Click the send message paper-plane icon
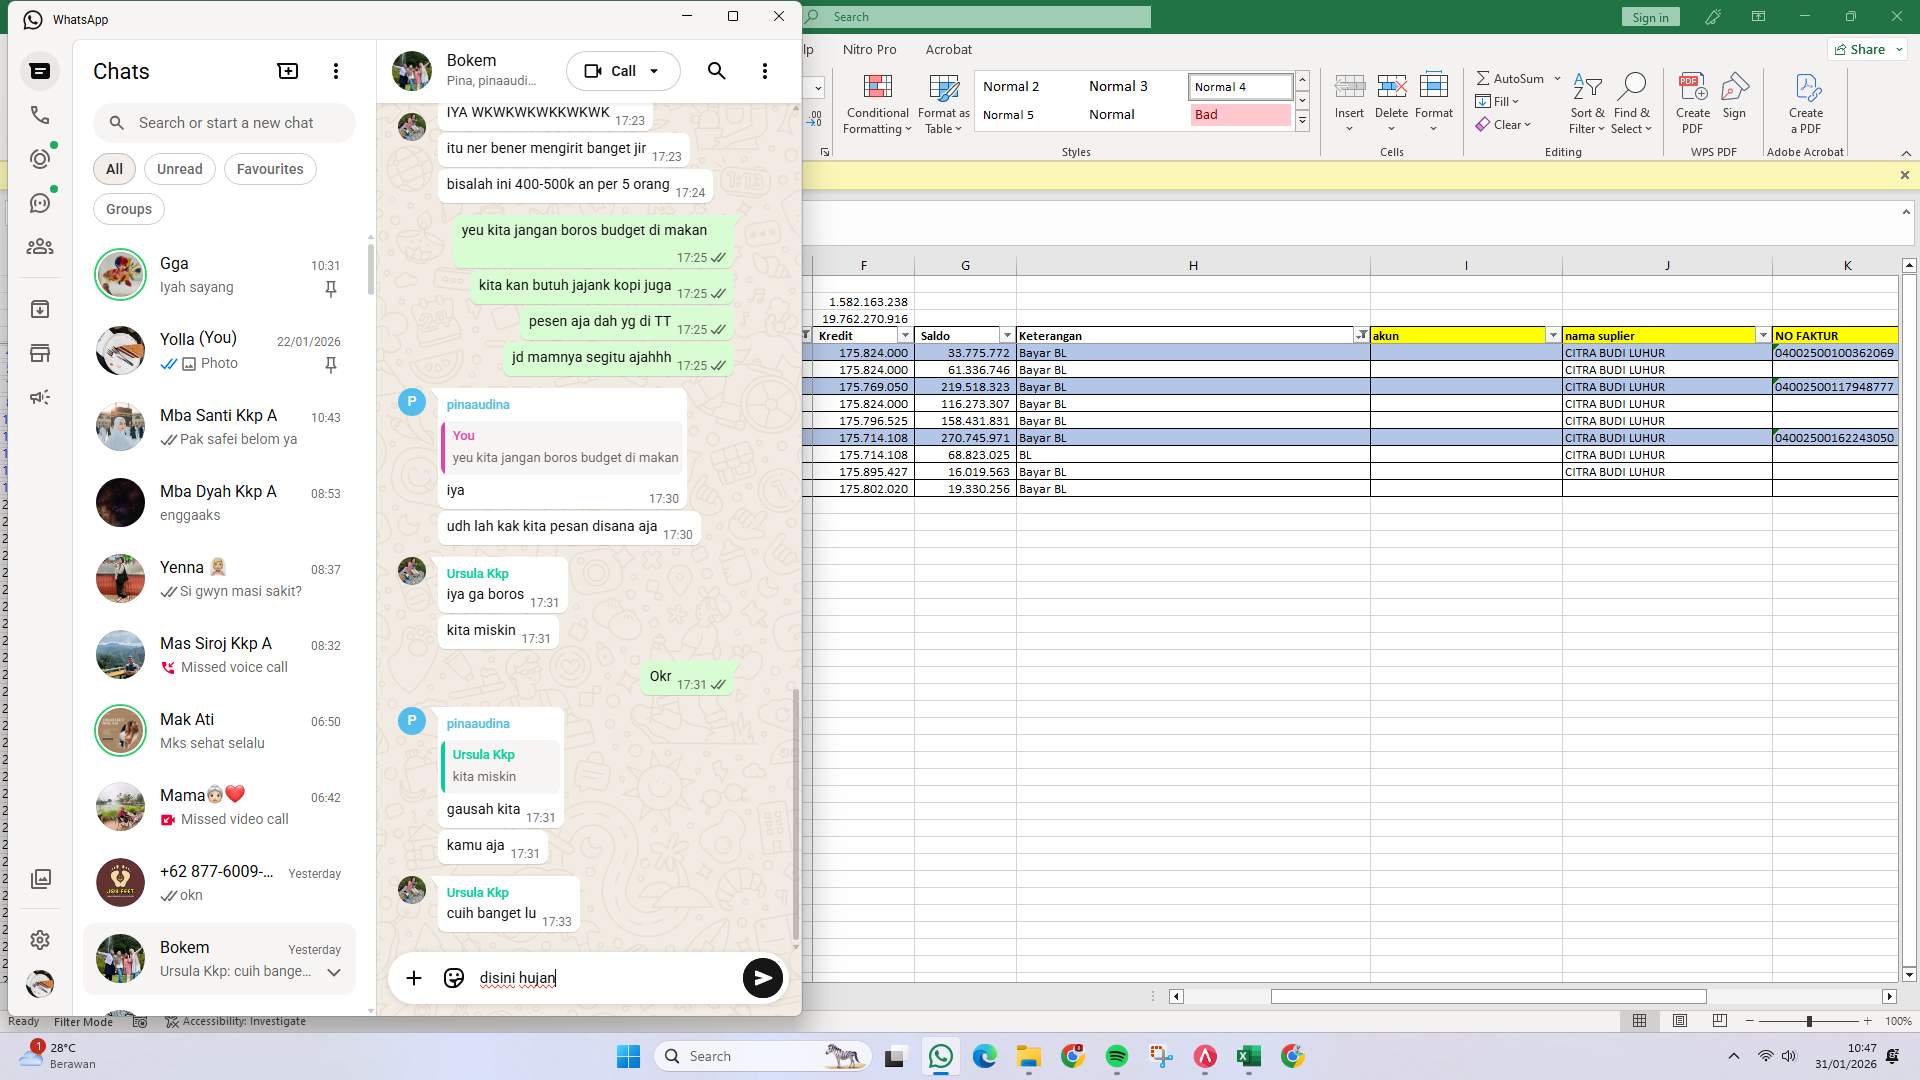Viewport: 1920px width, 1080px height. coord(763,978)
